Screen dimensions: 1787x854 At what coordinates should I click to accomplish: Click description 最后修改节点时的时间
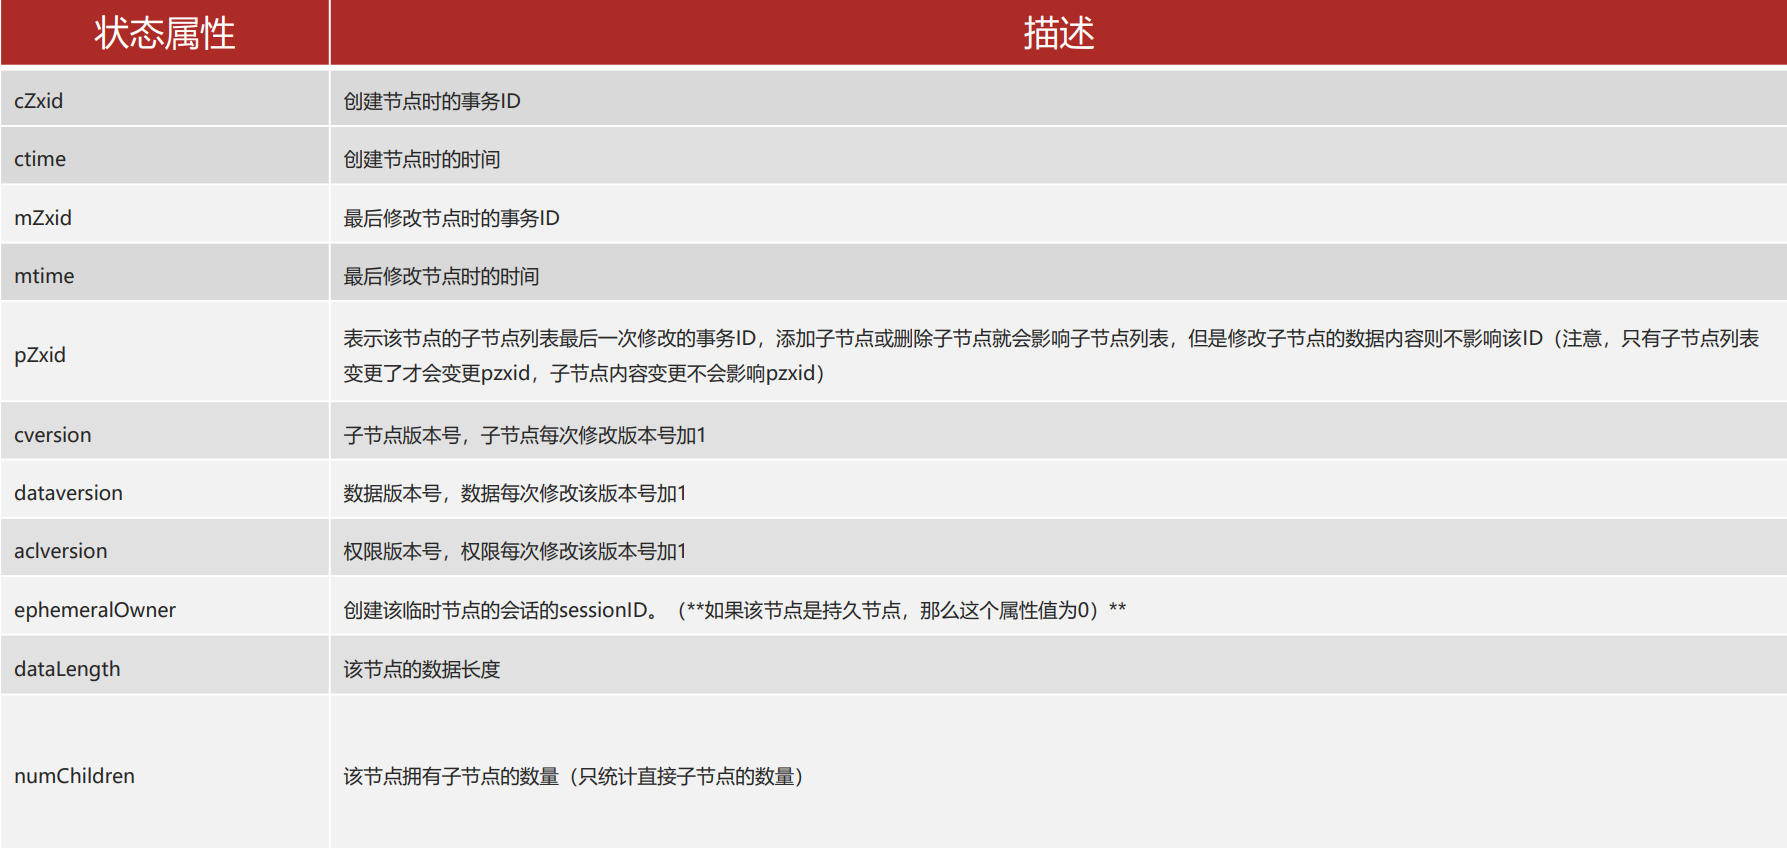[x=441, y=276]
